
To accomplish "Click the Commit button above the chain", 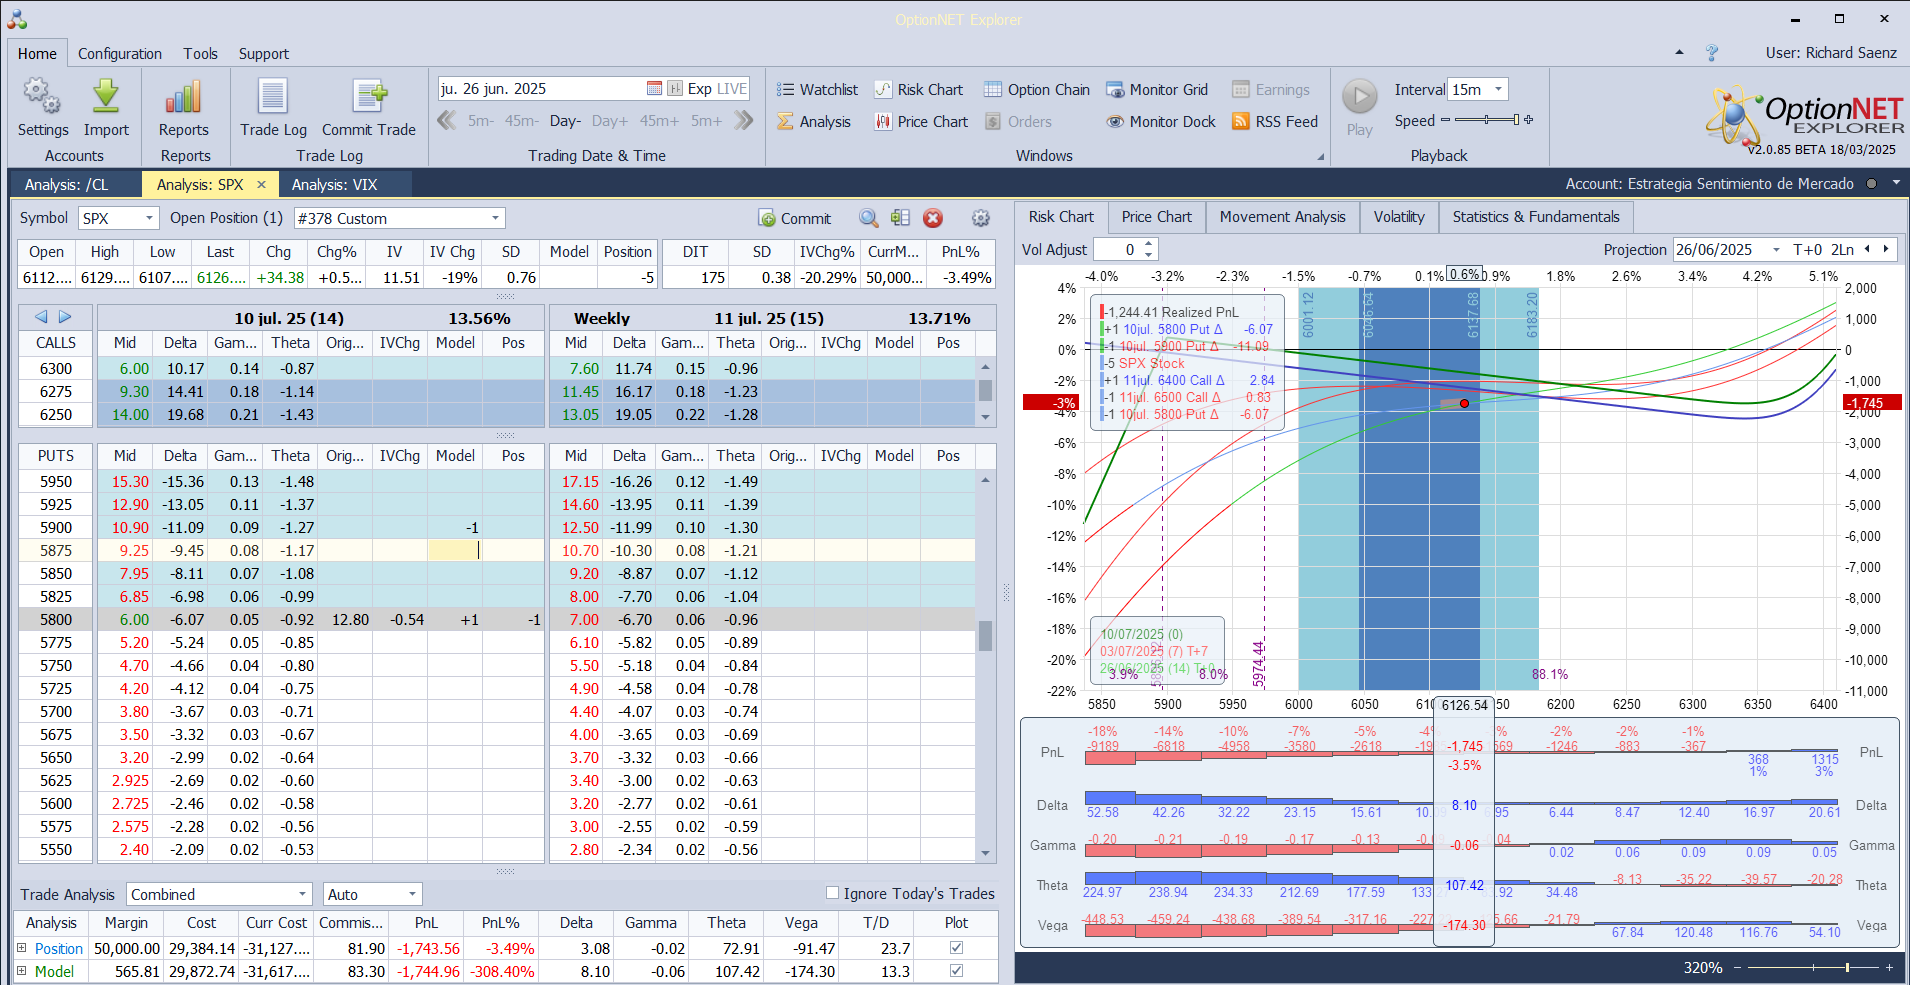I will 795,218.
